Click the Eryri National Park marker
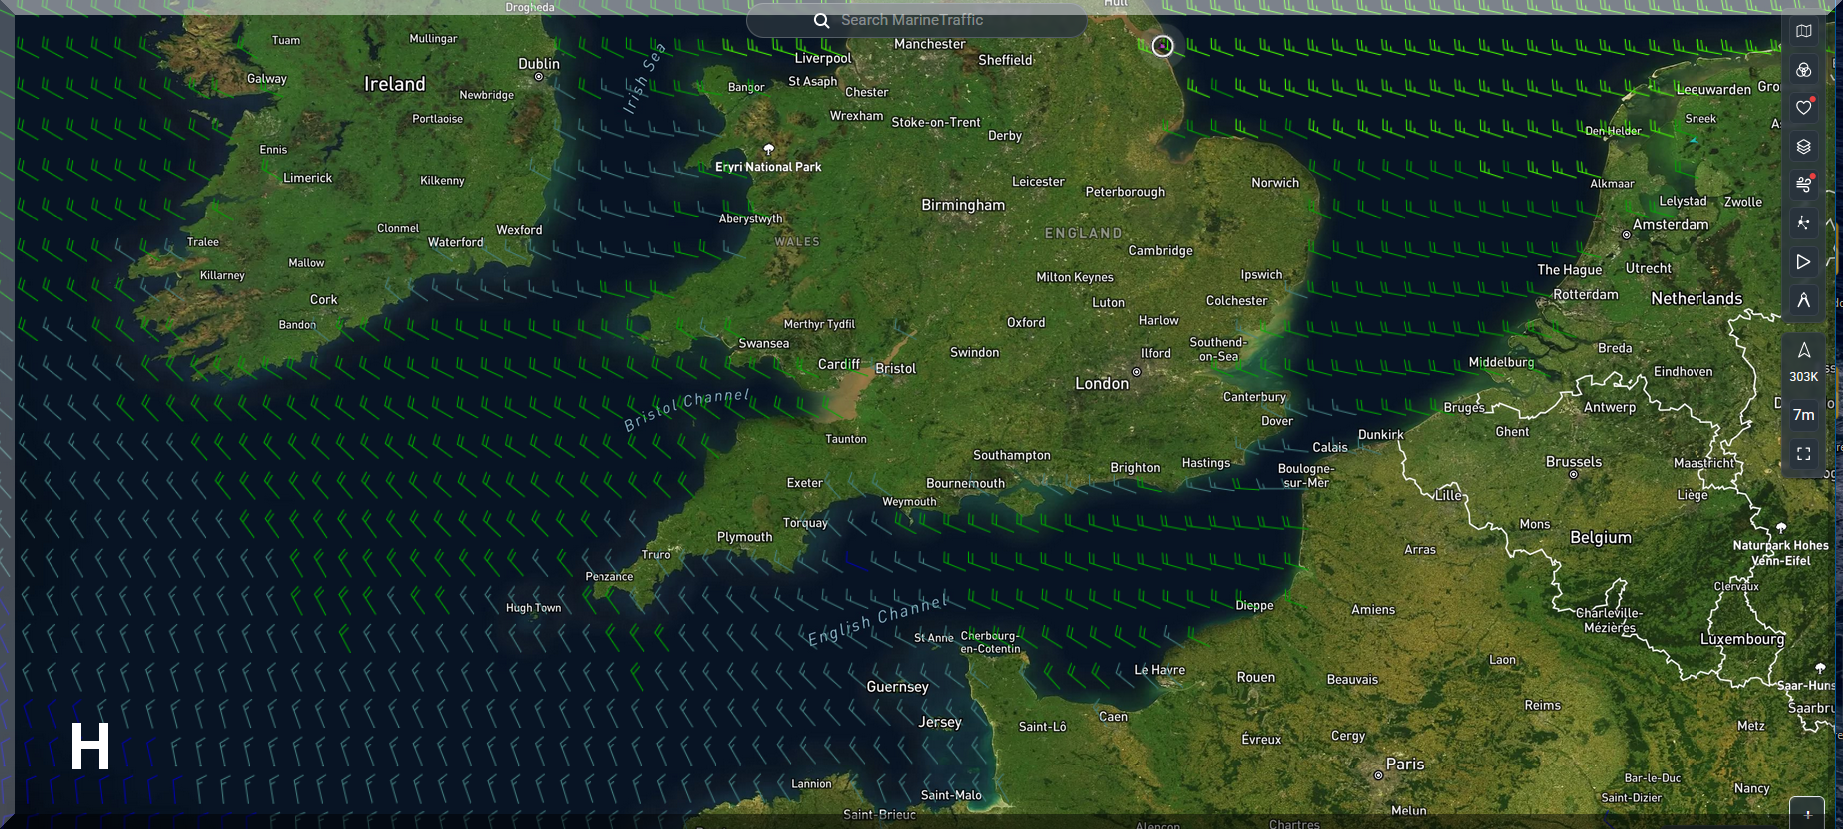 tap(768, 150)
